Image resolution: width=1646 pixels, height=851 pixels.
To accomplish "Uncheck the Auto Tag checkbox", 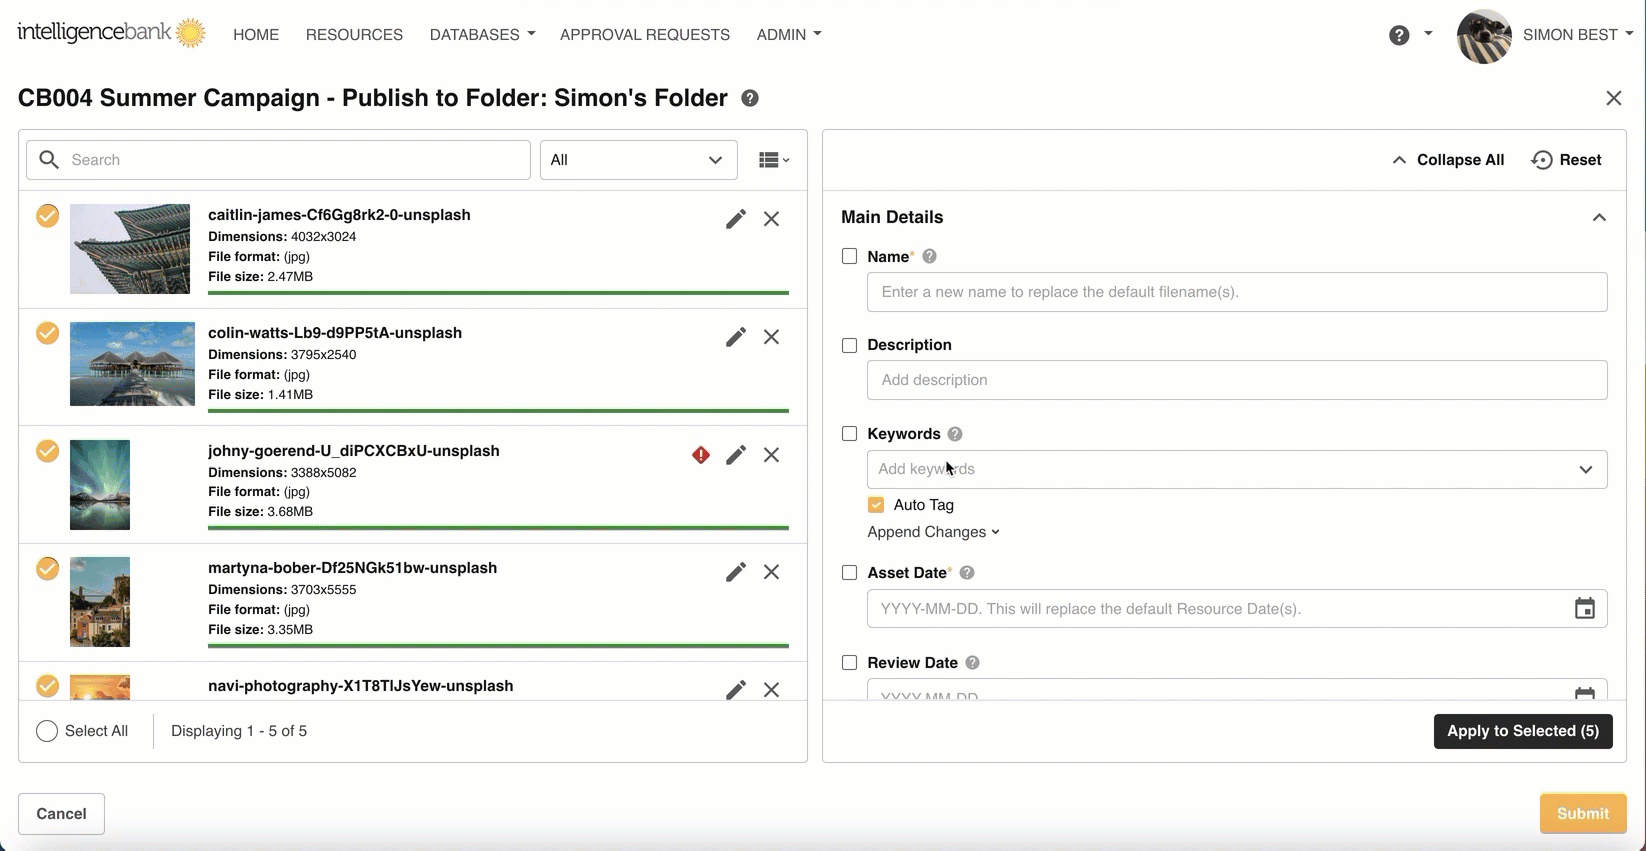I will (876, 505).
